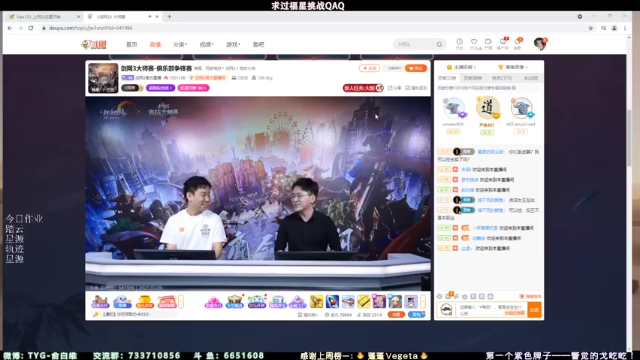
Task: Switch to the fourth ranking tab
Action: [531, 78]
